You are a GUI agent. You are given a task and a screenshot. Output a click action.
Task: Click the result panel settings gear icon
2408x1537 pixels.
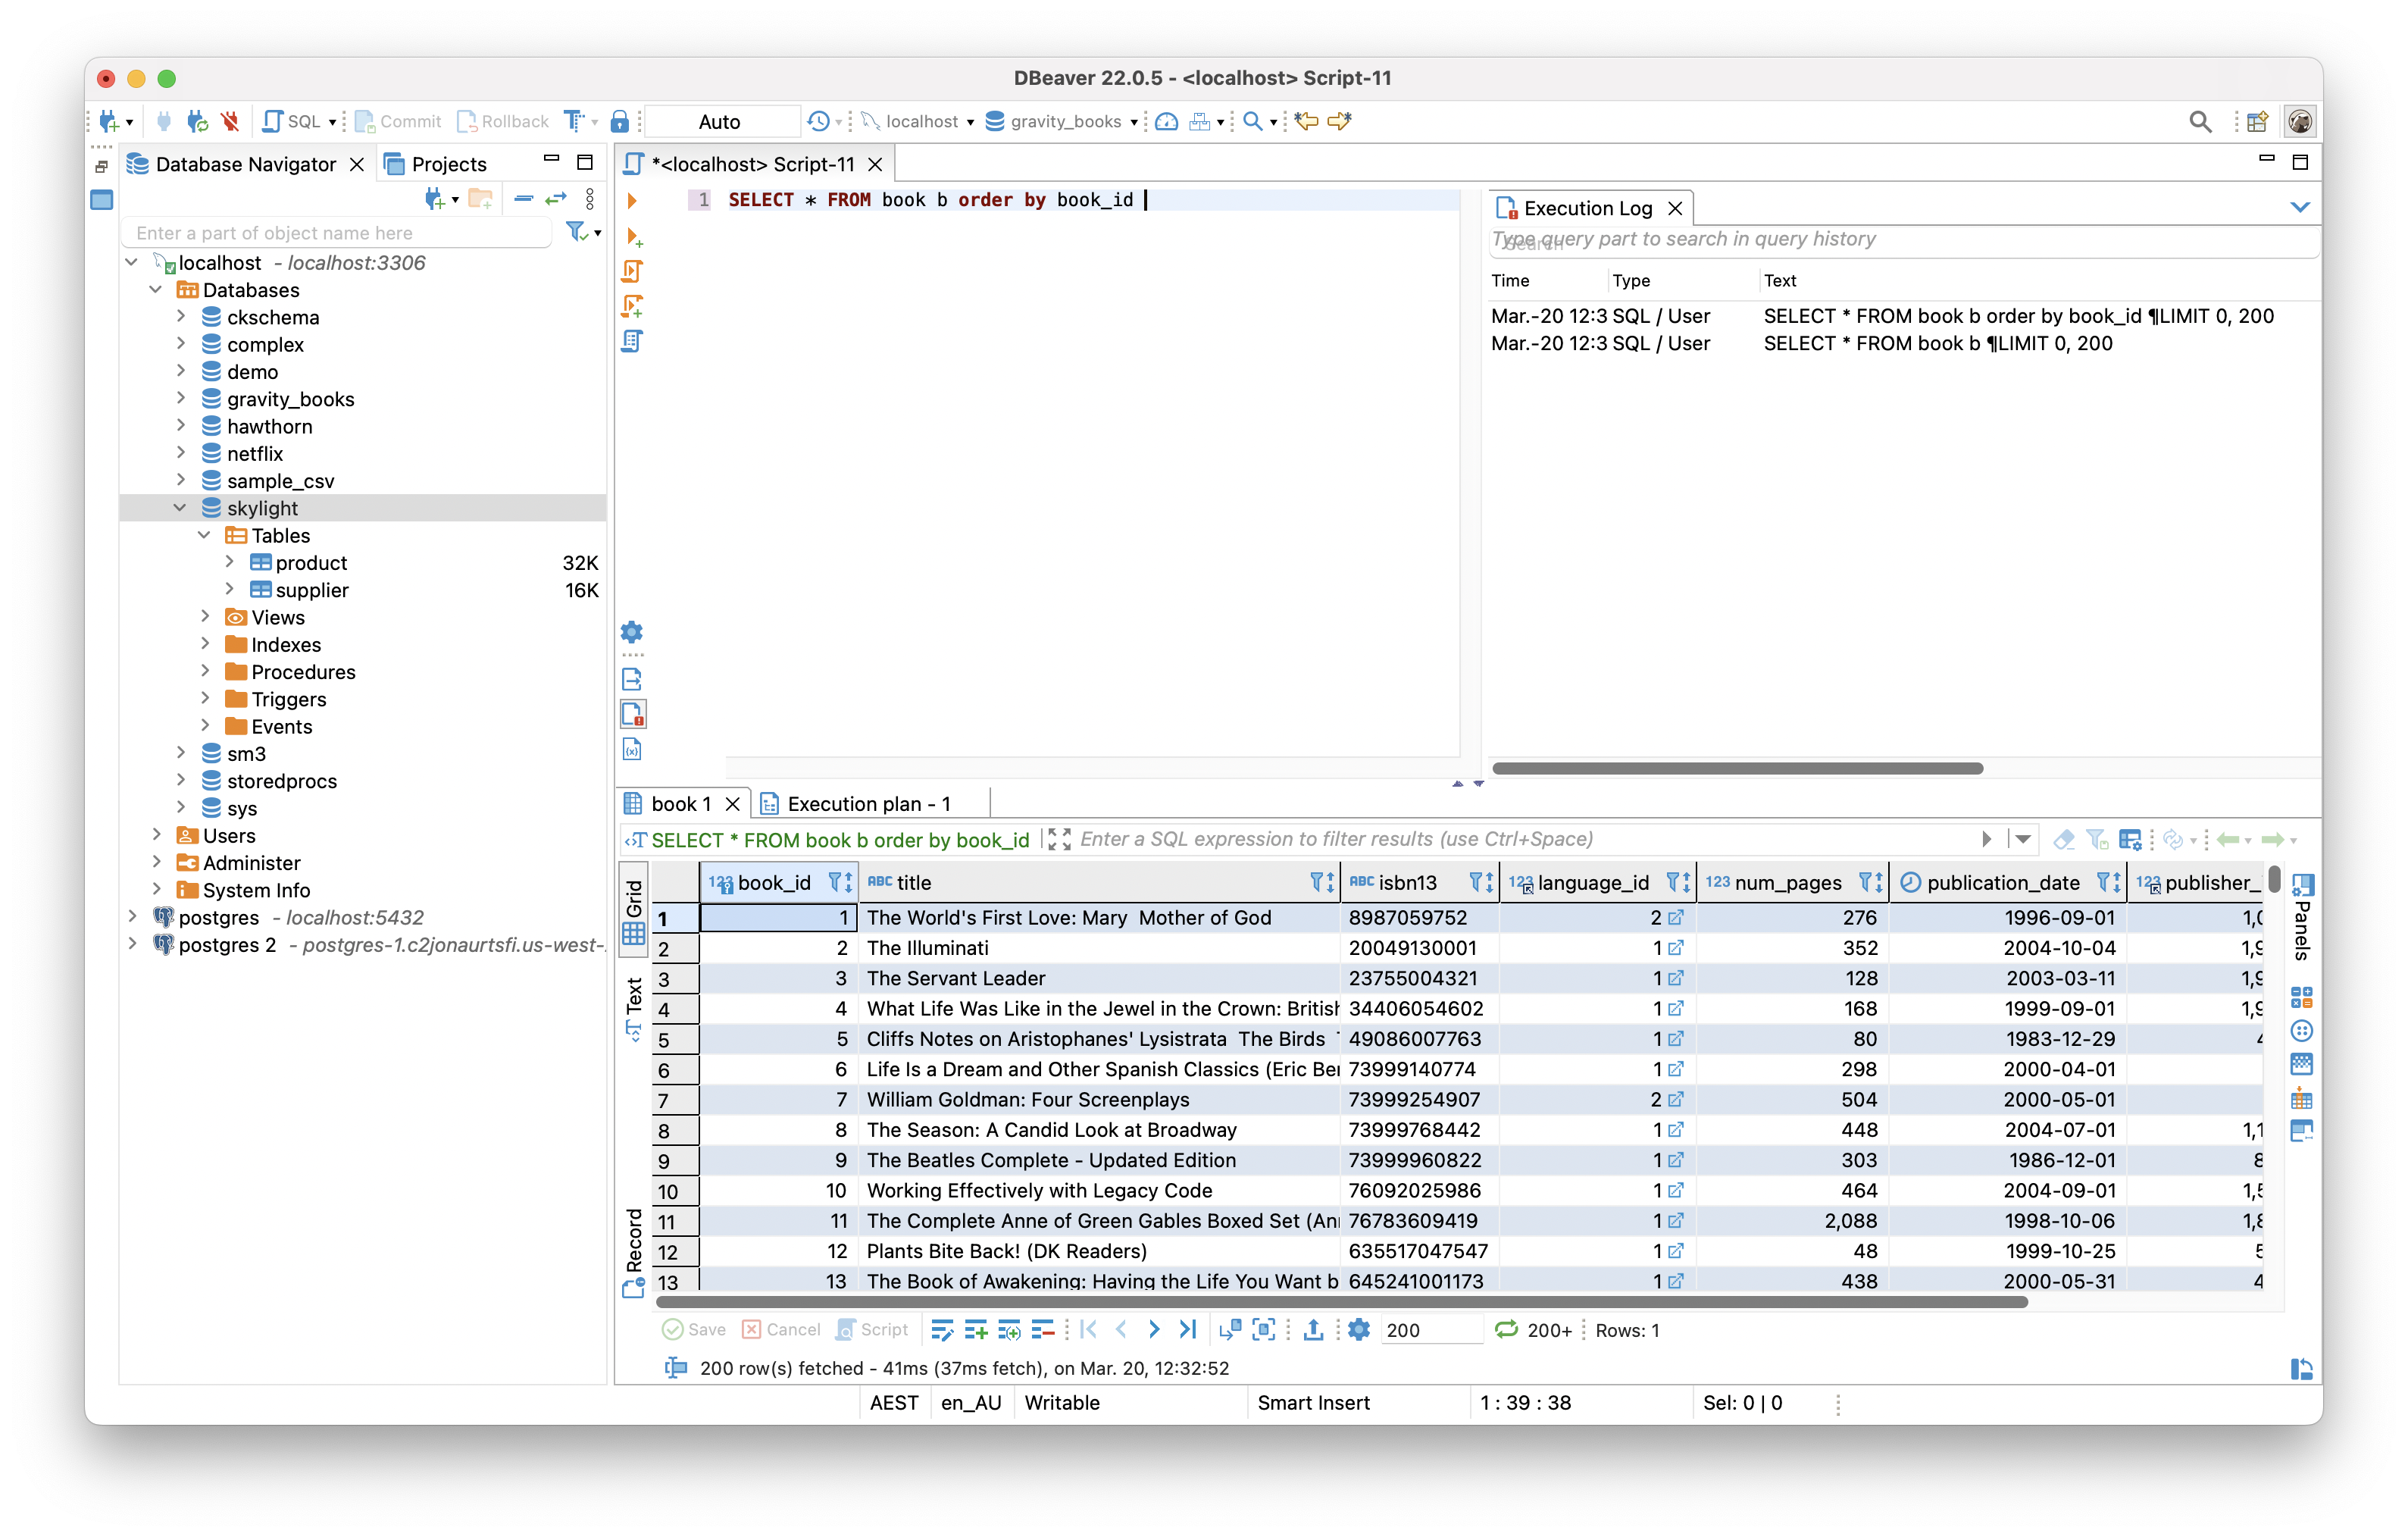click(x=1358, y=1329)
